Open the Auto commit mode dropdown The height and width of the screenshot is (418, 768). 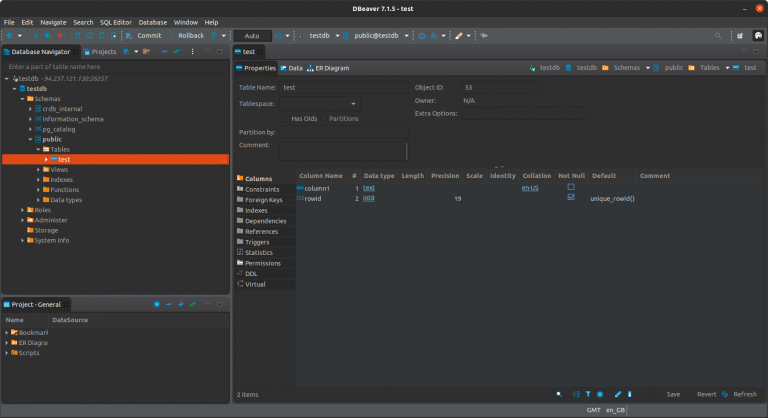point(252,35)
